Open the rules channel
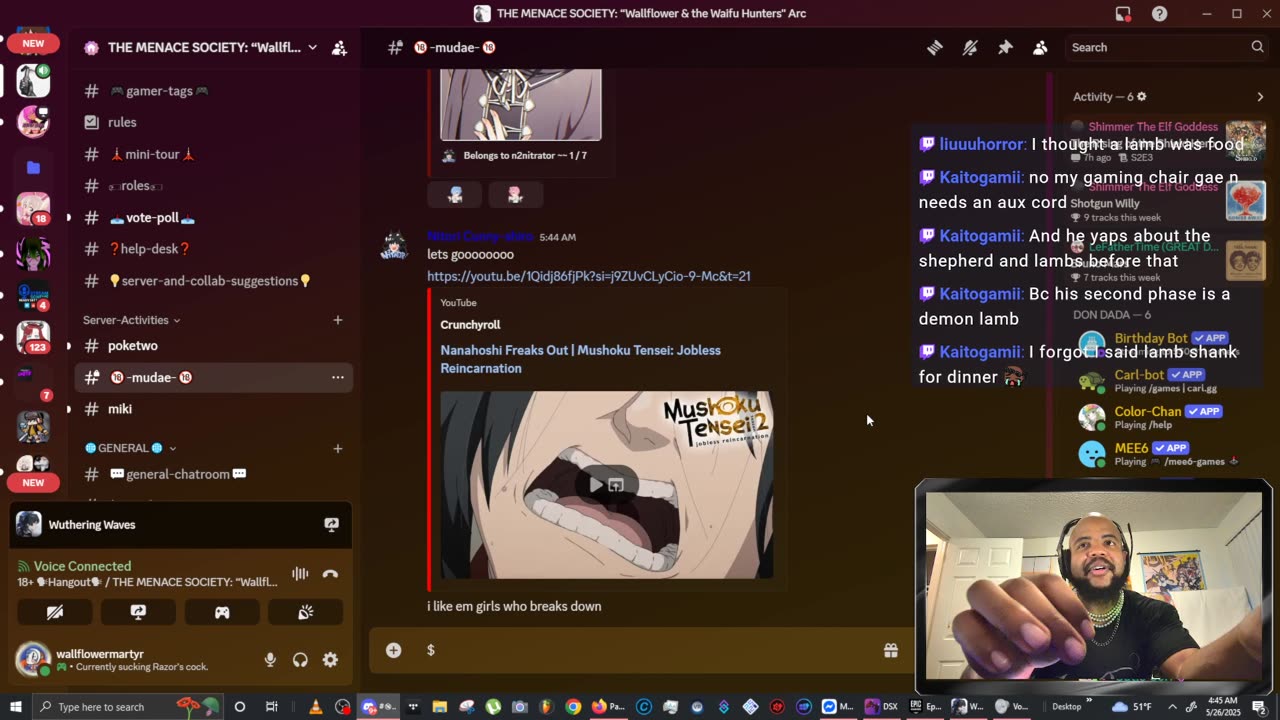Image resolution: width=1280 pixels, height=720 pixels. (213, 122)
